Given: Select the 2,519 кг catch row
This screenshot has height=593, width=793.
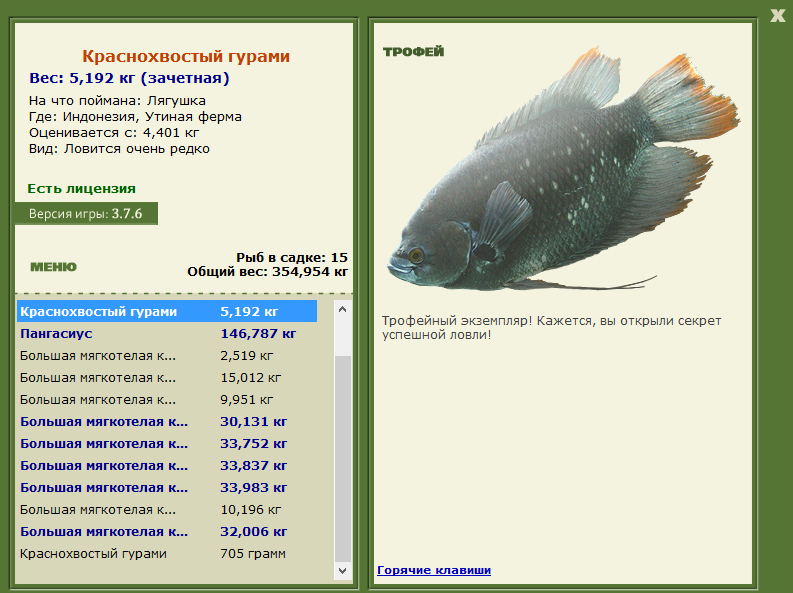Looking at the screenshot, I should [167, 356].
